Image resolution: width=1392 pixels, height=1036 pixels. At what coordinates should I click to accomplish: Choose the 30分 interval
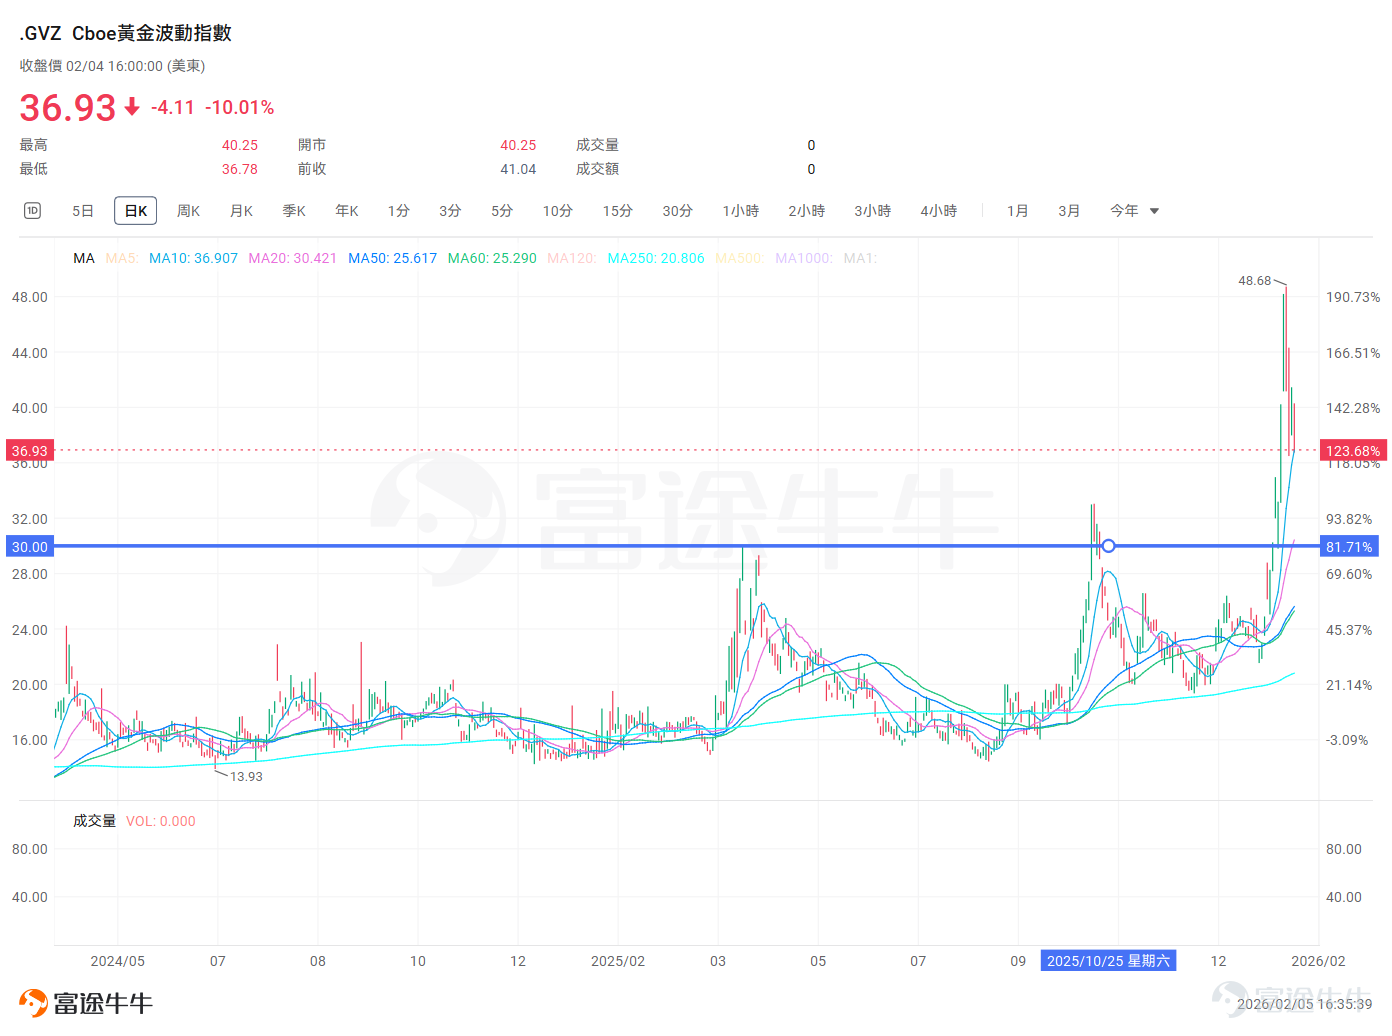(678, 211)
